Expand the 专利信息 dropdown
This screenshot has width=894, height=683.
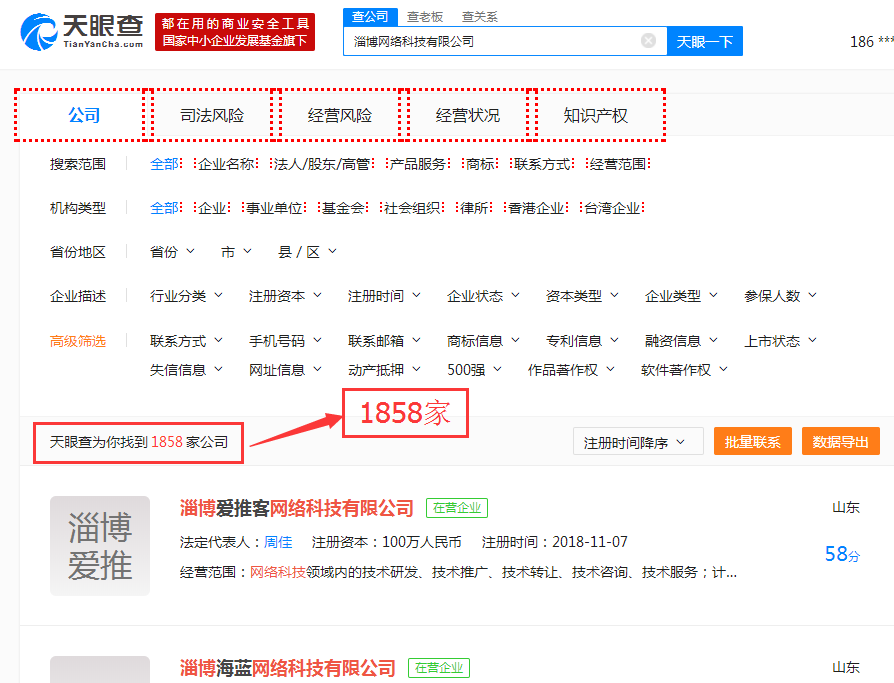point(582,341)
